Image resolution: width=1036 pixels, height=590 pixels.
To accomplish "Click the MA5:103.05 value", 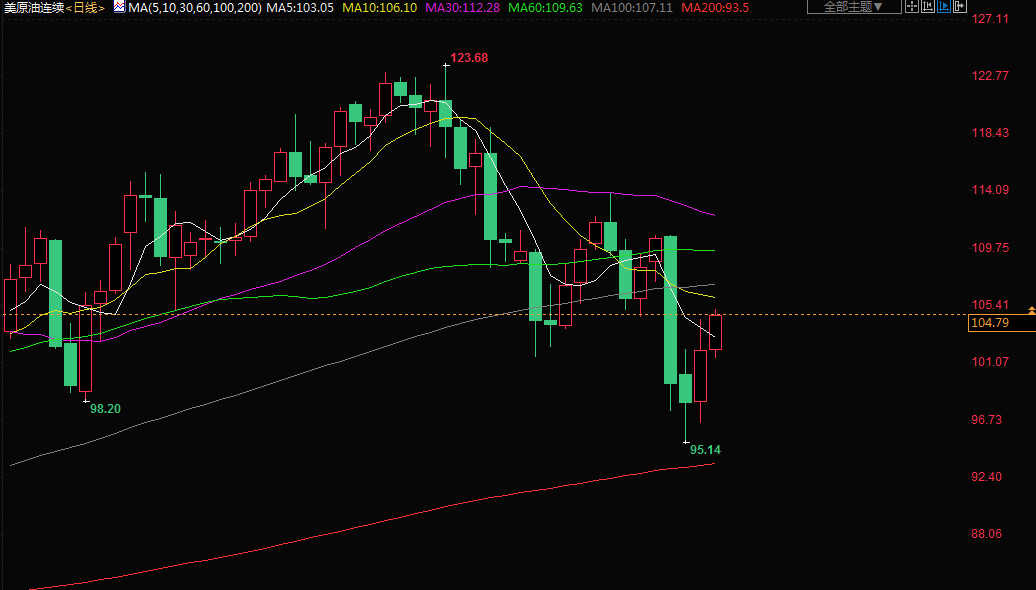I will point(300,8).
